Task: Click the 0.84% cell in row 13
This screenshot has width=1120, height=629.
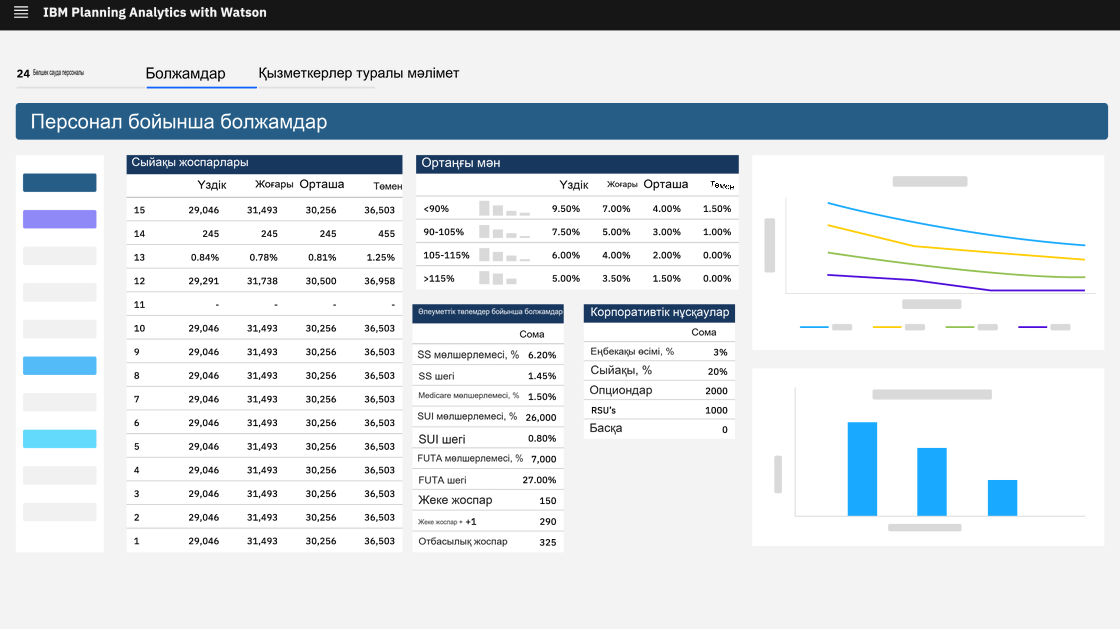Action: tap(204, 257)
